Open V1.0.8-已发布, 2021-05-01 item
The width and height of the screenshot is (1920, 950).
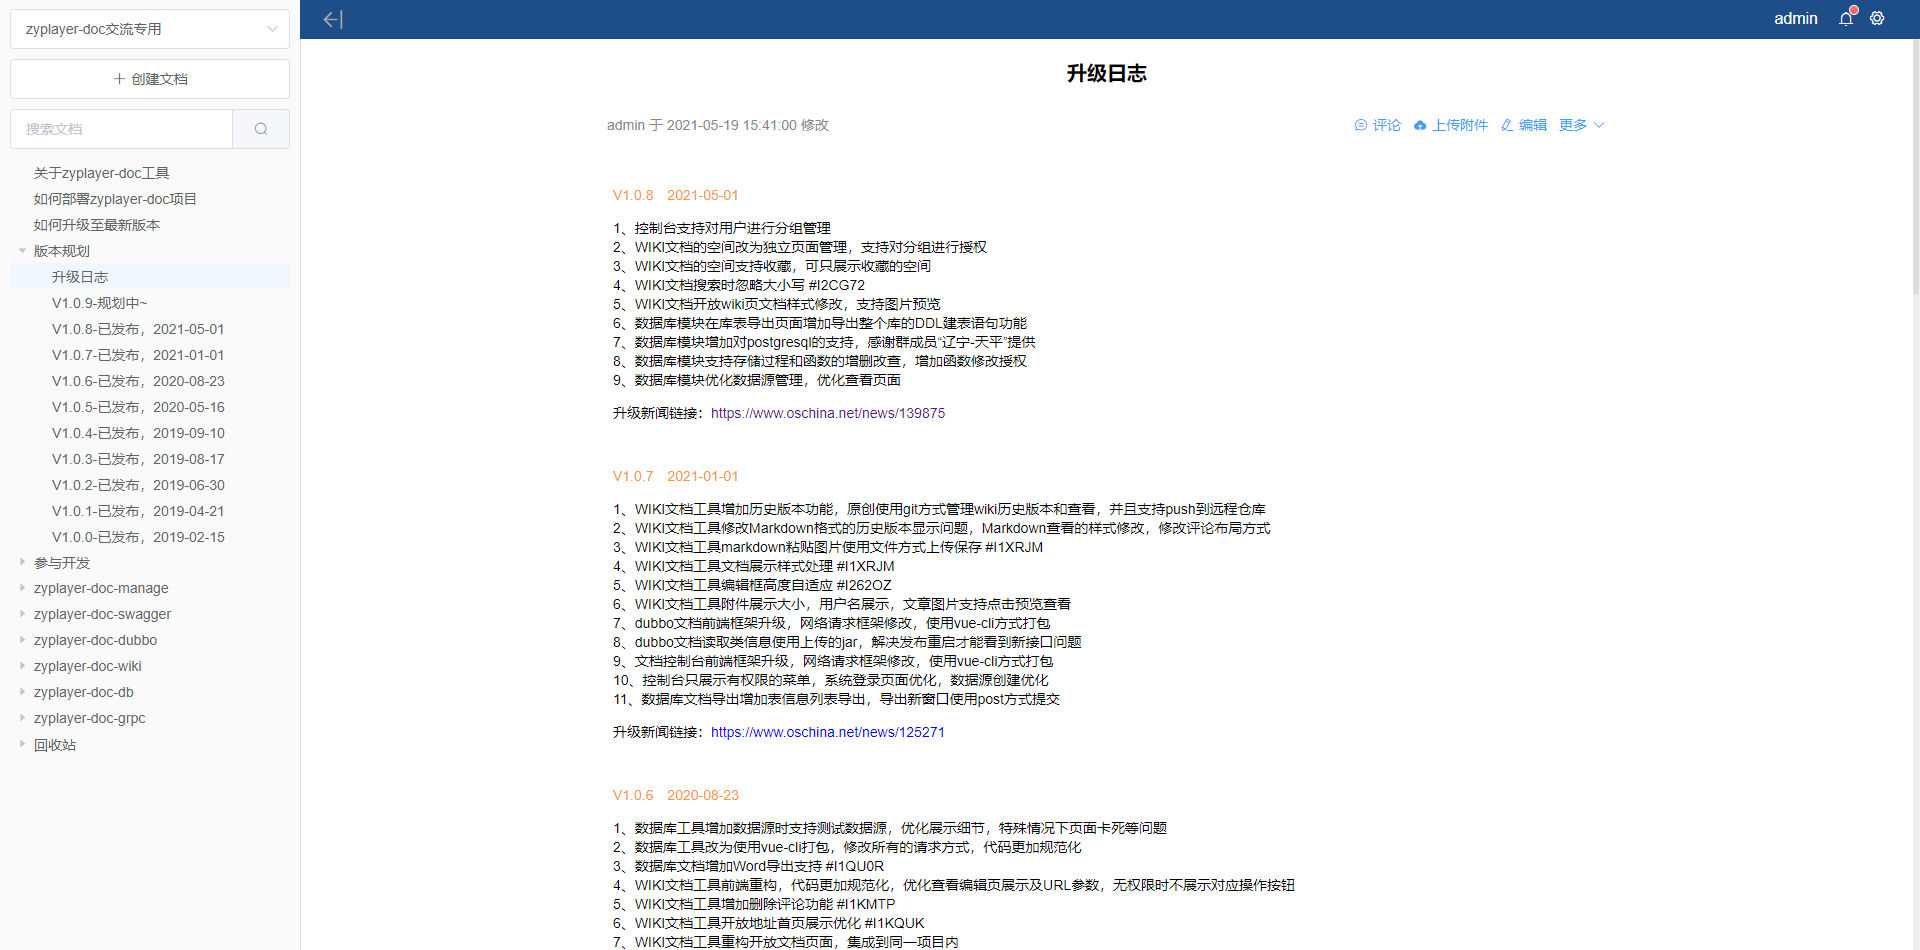(138, 329)
